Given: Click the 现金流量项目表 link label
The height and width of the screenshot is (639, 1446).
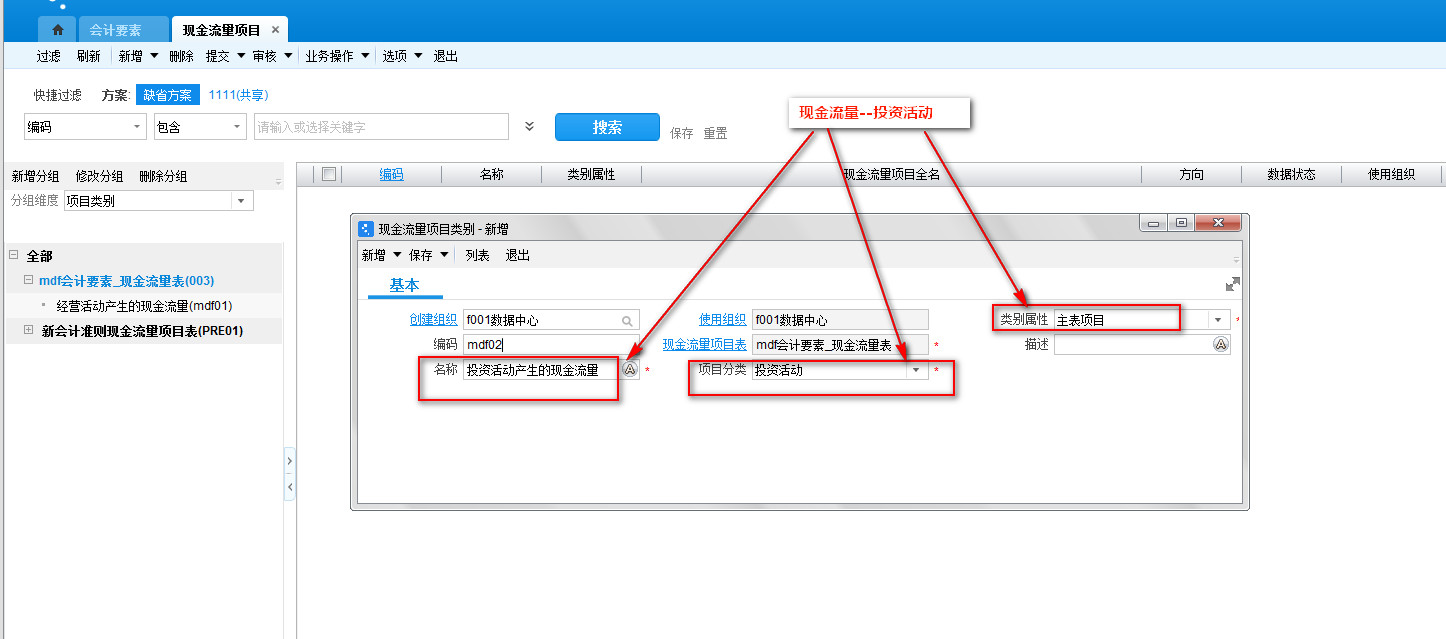Looking at the screenshot, I should tap(704, 345).
